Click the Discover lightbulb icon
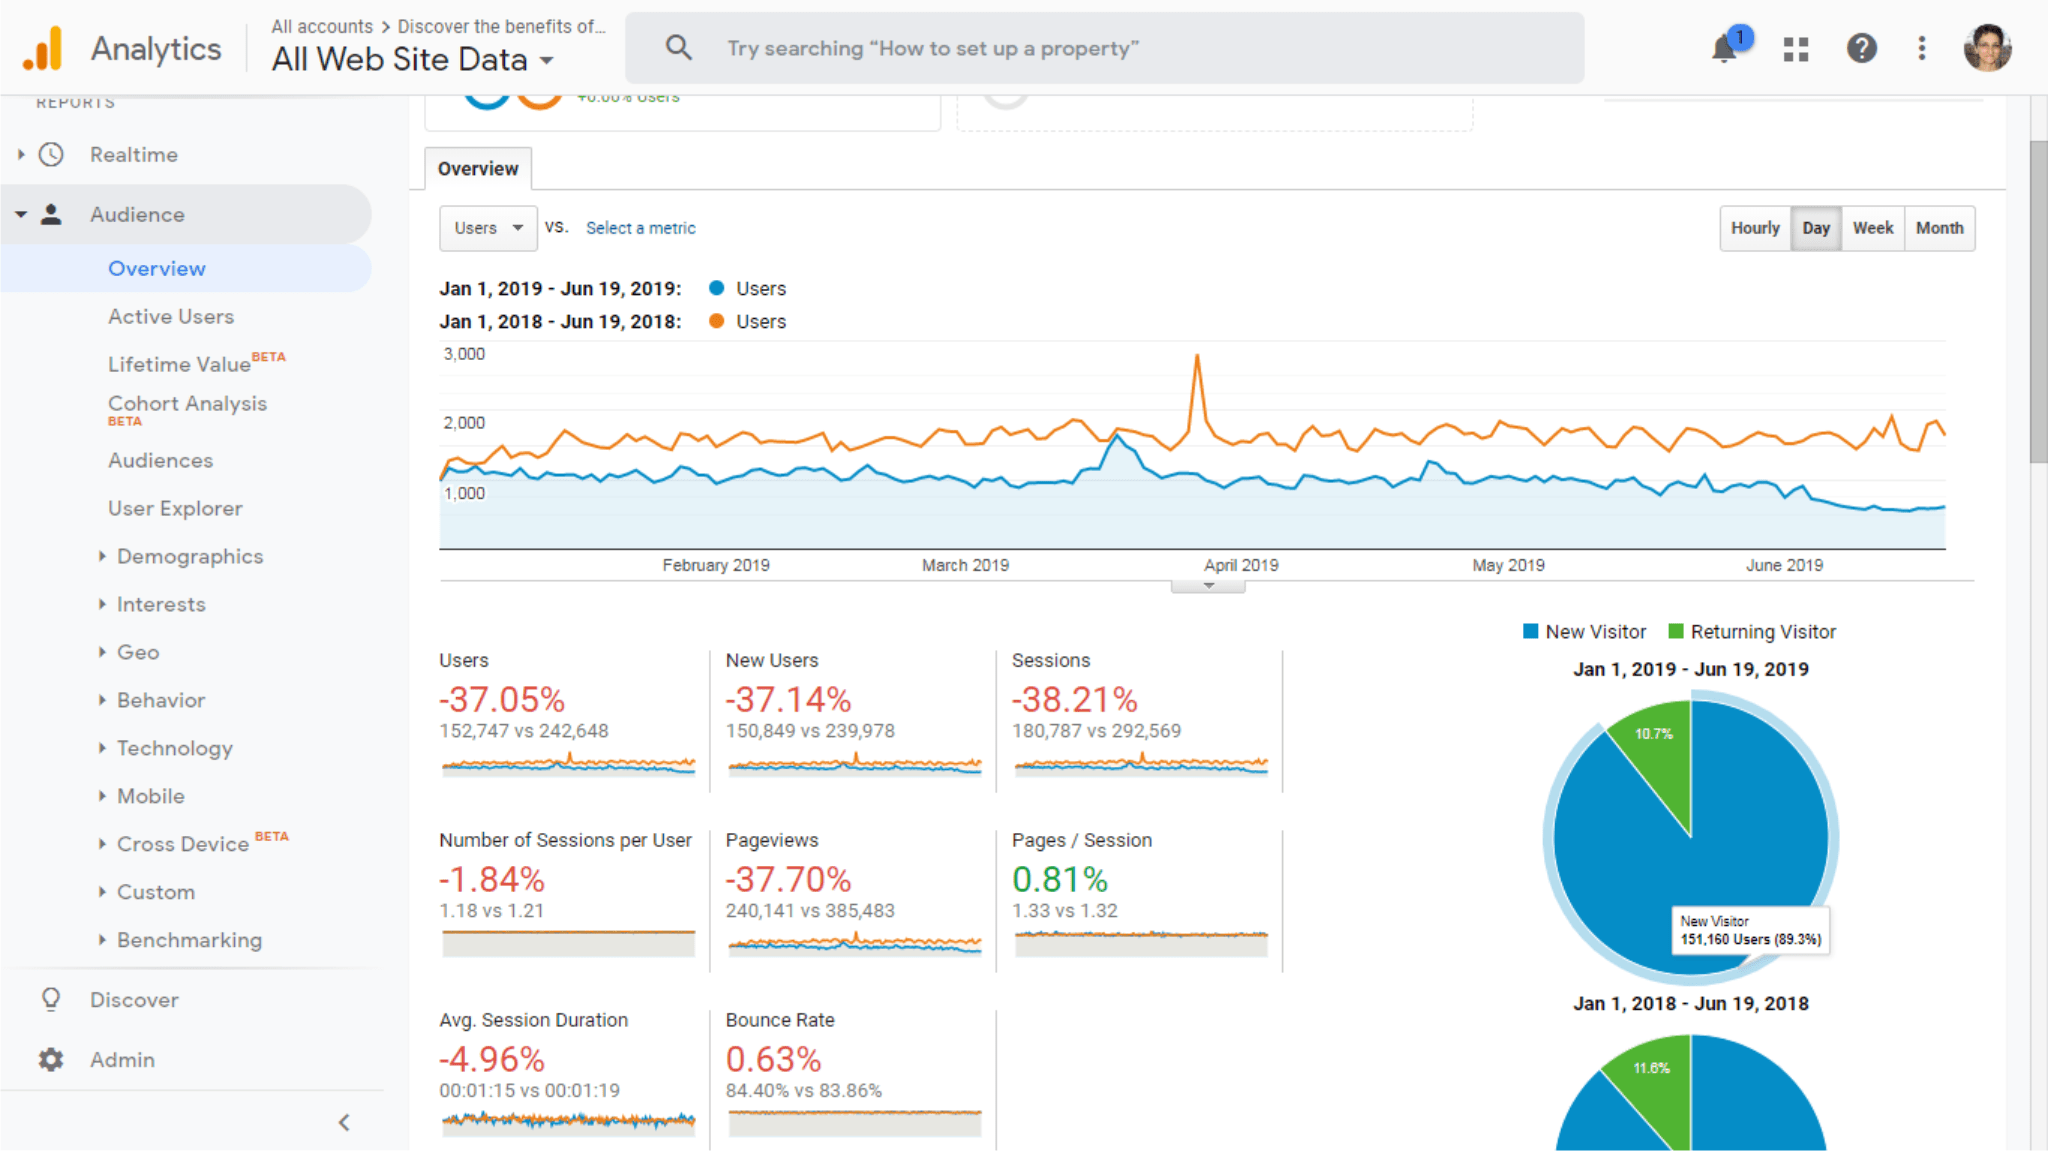 [x=51, y=999]
